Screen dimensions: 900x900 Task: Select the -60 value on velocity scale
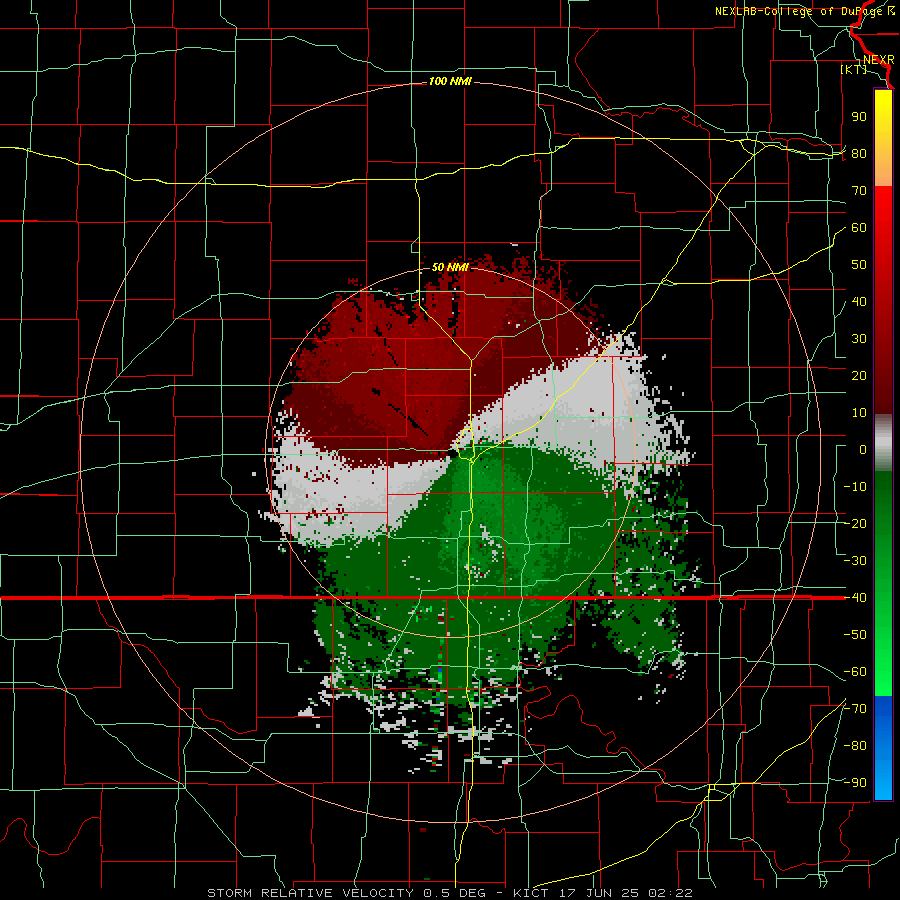855,672
